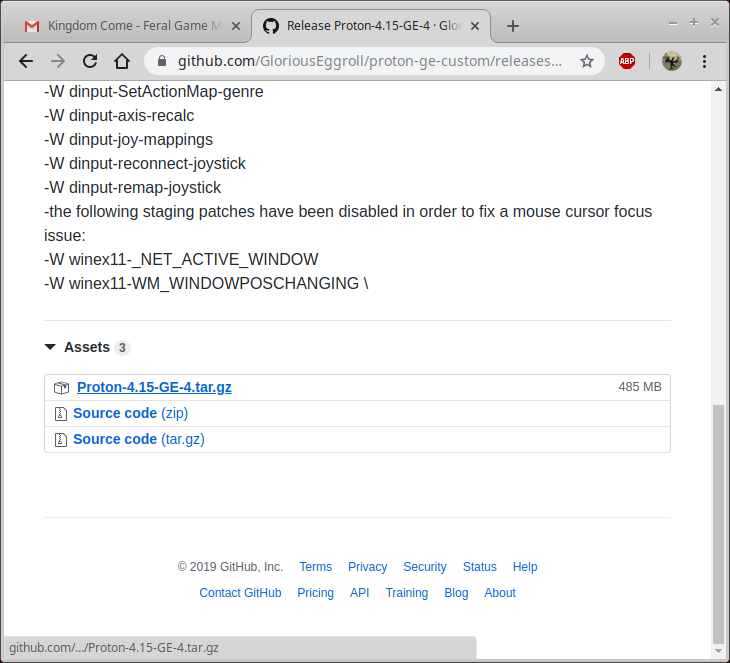This screenshot has width=730, height=663.
Task: Click the archive icon for Source code (tar.gz)
Action: pos(61,440)
